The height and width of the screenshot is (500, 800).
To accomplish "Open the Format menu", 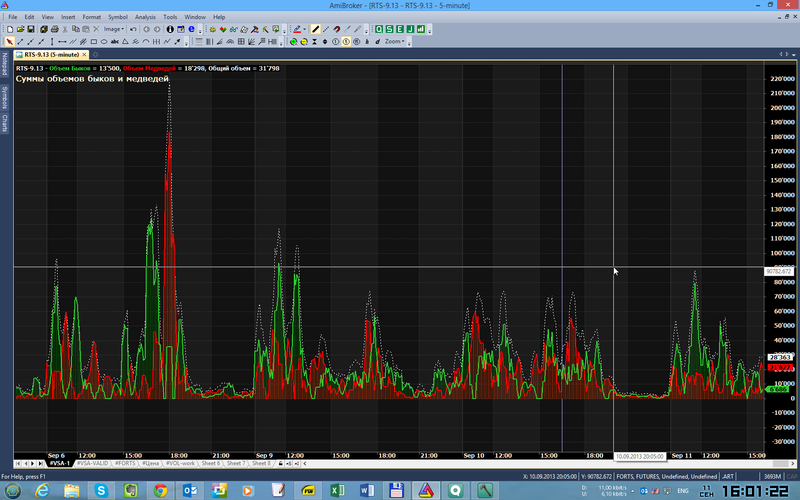I will coord(92,17).
